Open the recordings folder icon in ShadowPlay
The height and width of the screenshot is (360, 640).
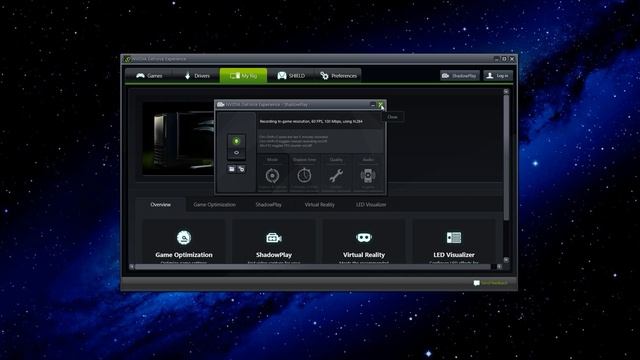tap(231, 169)
